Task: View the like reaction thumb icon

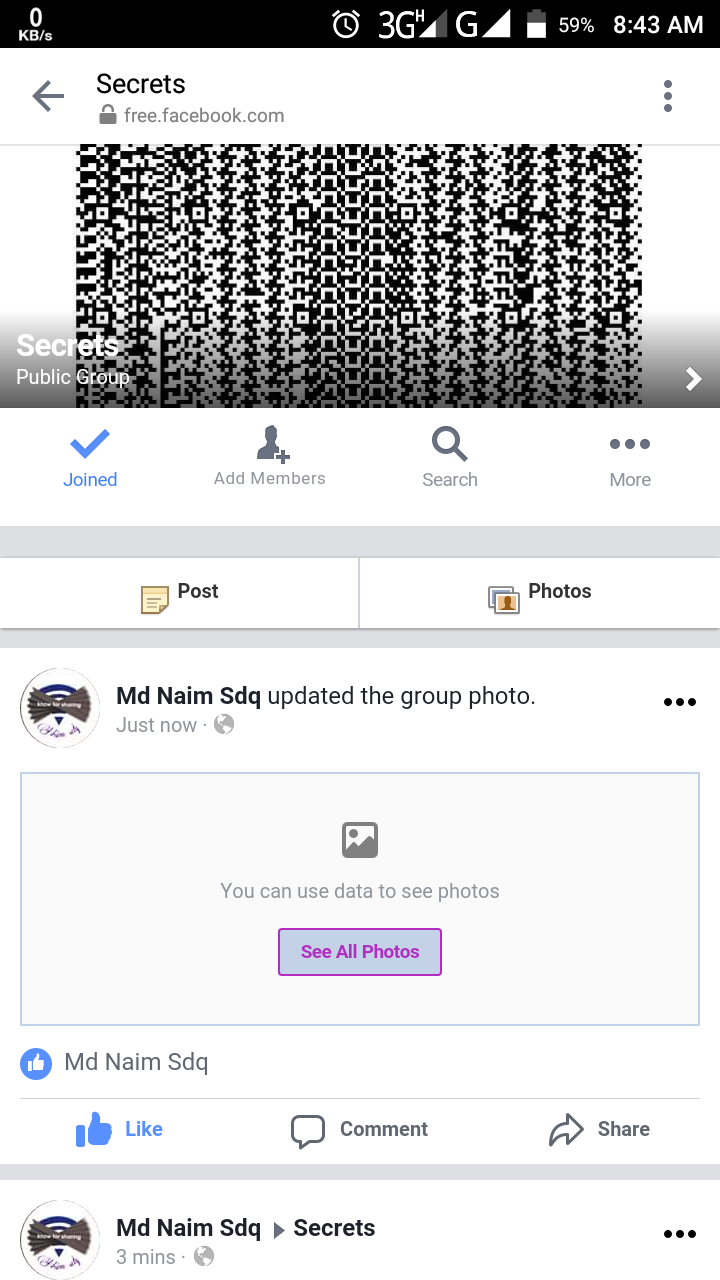Action: point(36,1064)
